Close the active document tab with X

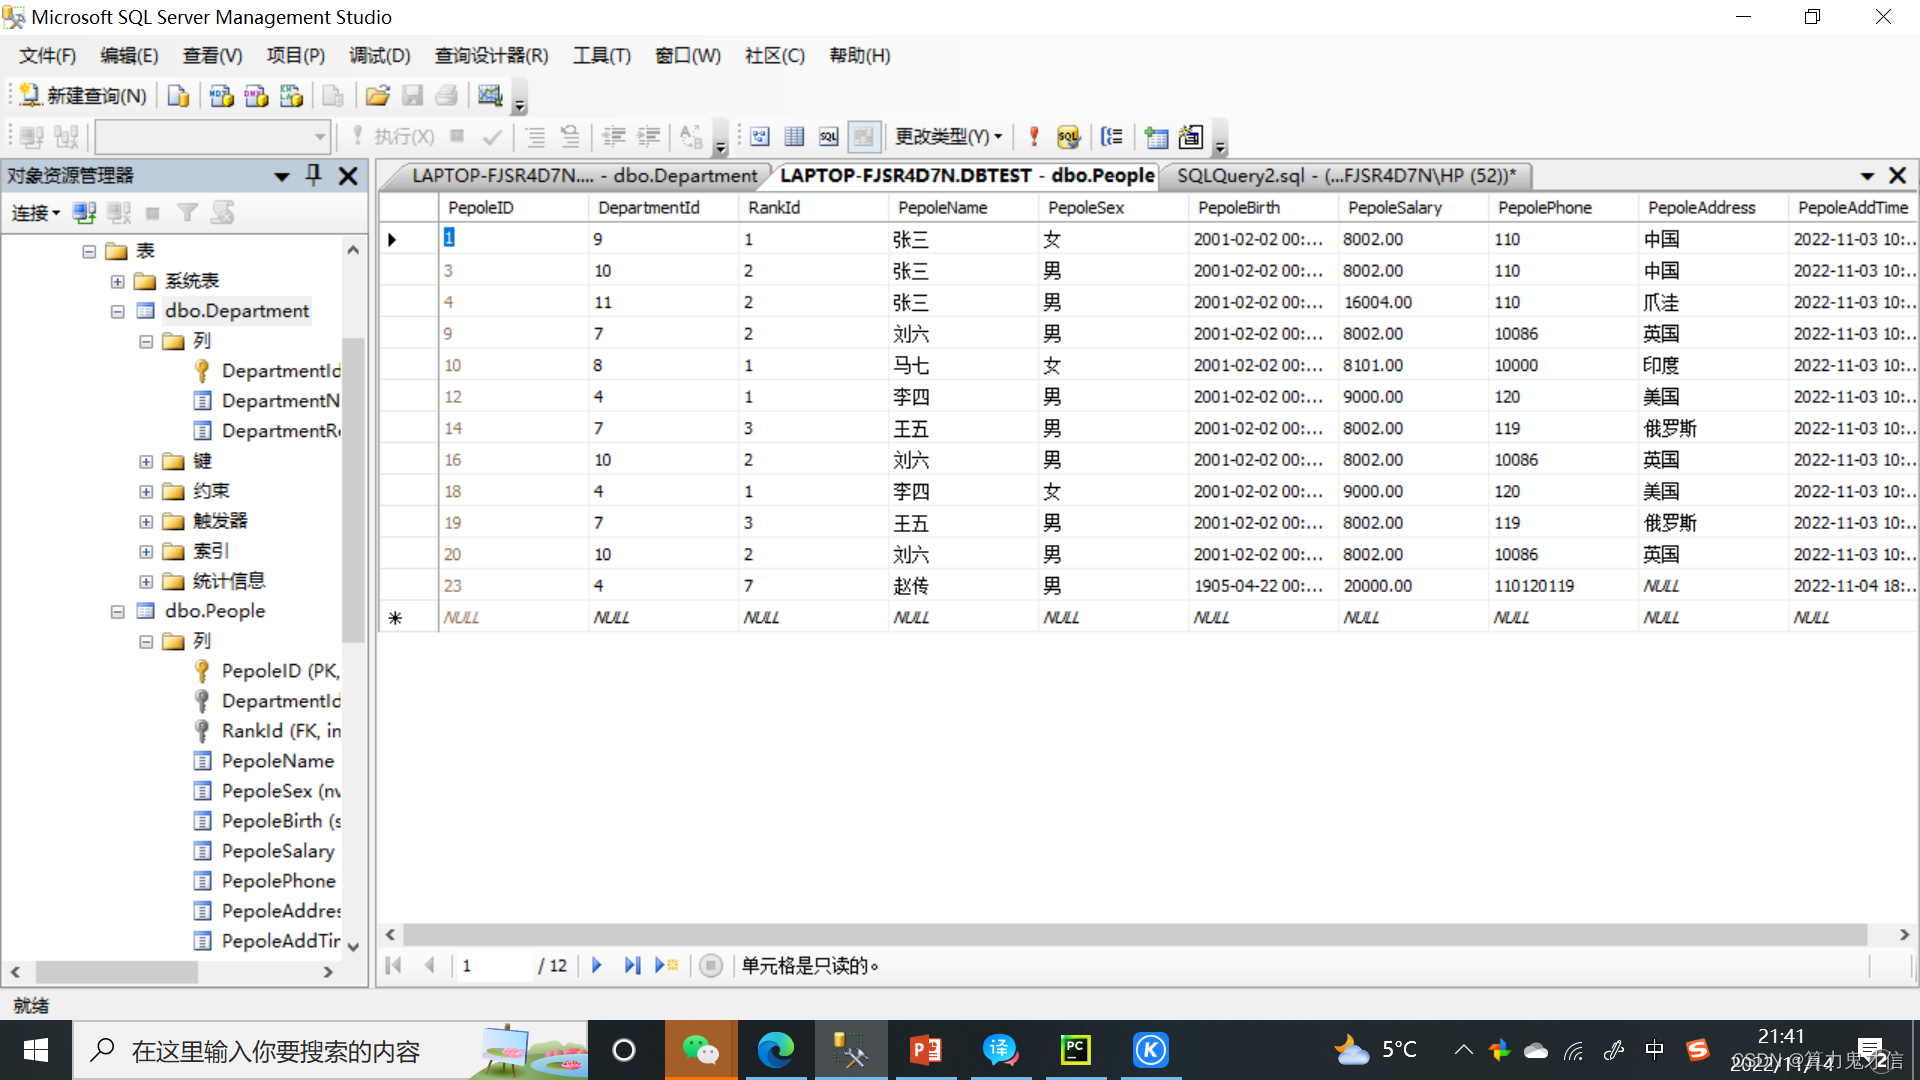tap(1897, 176)
